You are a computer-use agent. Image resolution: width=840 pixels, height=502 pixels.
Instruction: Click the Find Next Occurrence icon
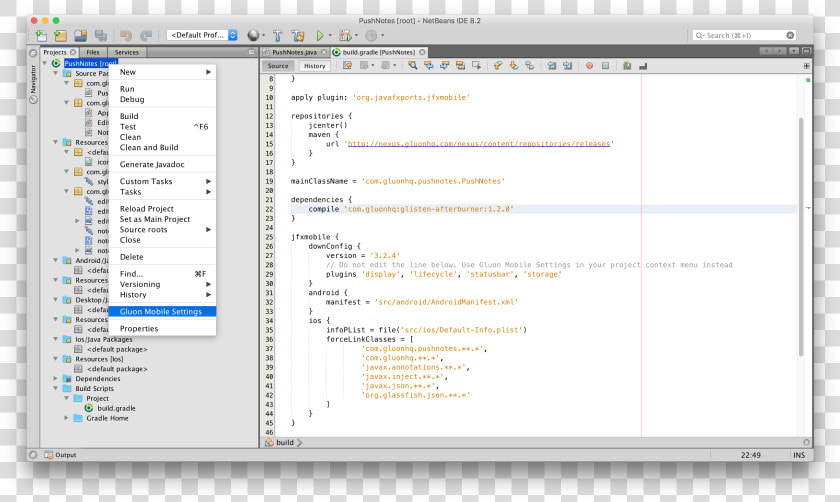click(444, 65)
